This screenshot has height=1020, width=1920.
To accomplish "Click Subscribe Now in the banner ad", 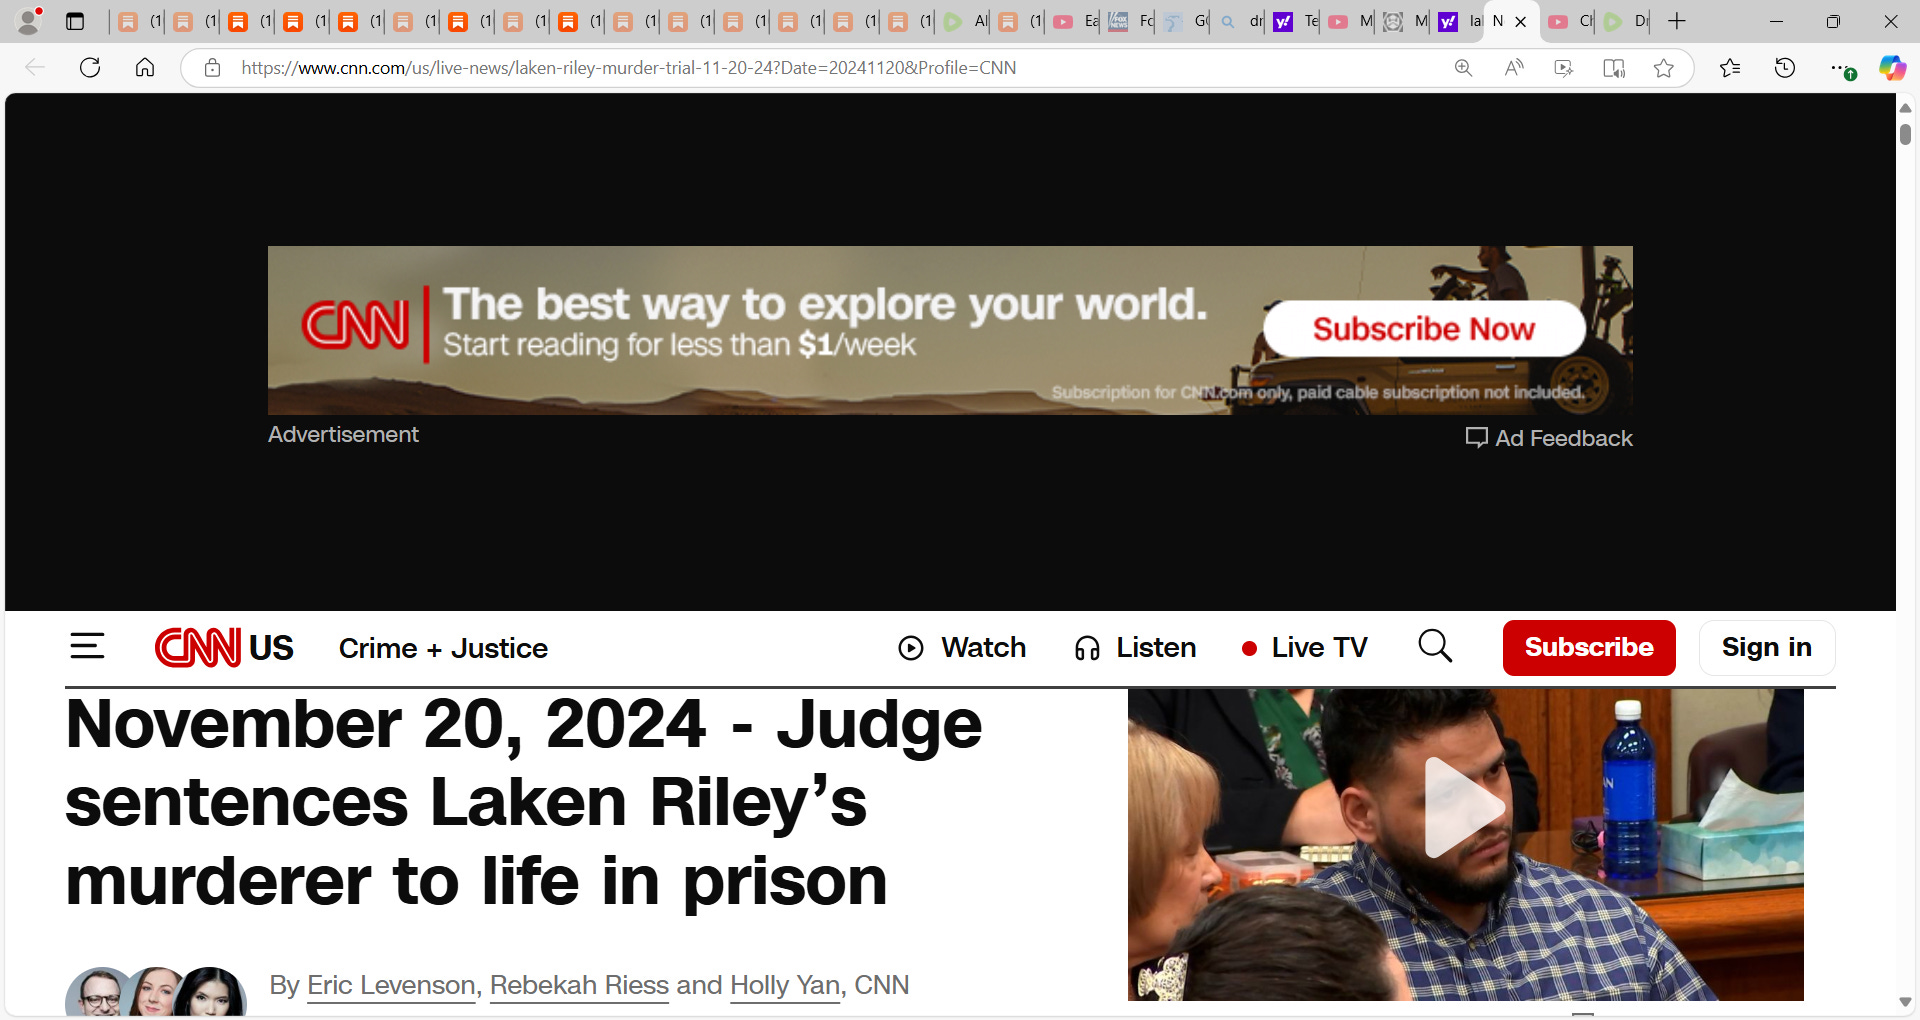I will (1424, 328).
